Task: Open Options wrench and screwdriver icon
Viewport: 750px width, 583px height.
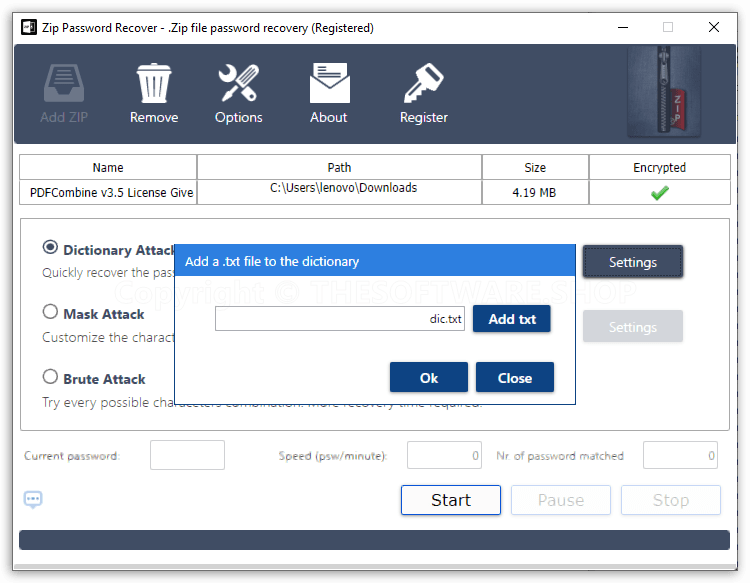Action: click(238, 84)
